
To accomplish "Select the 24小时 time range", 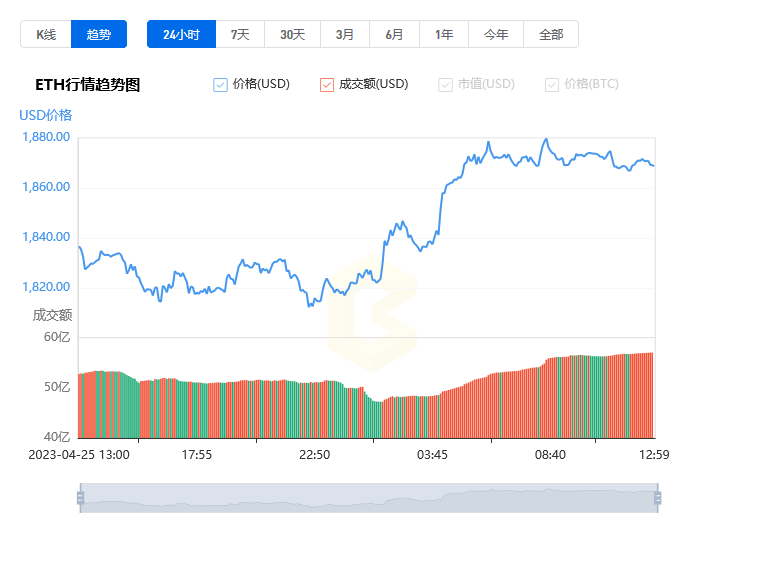I will (182, 34).
